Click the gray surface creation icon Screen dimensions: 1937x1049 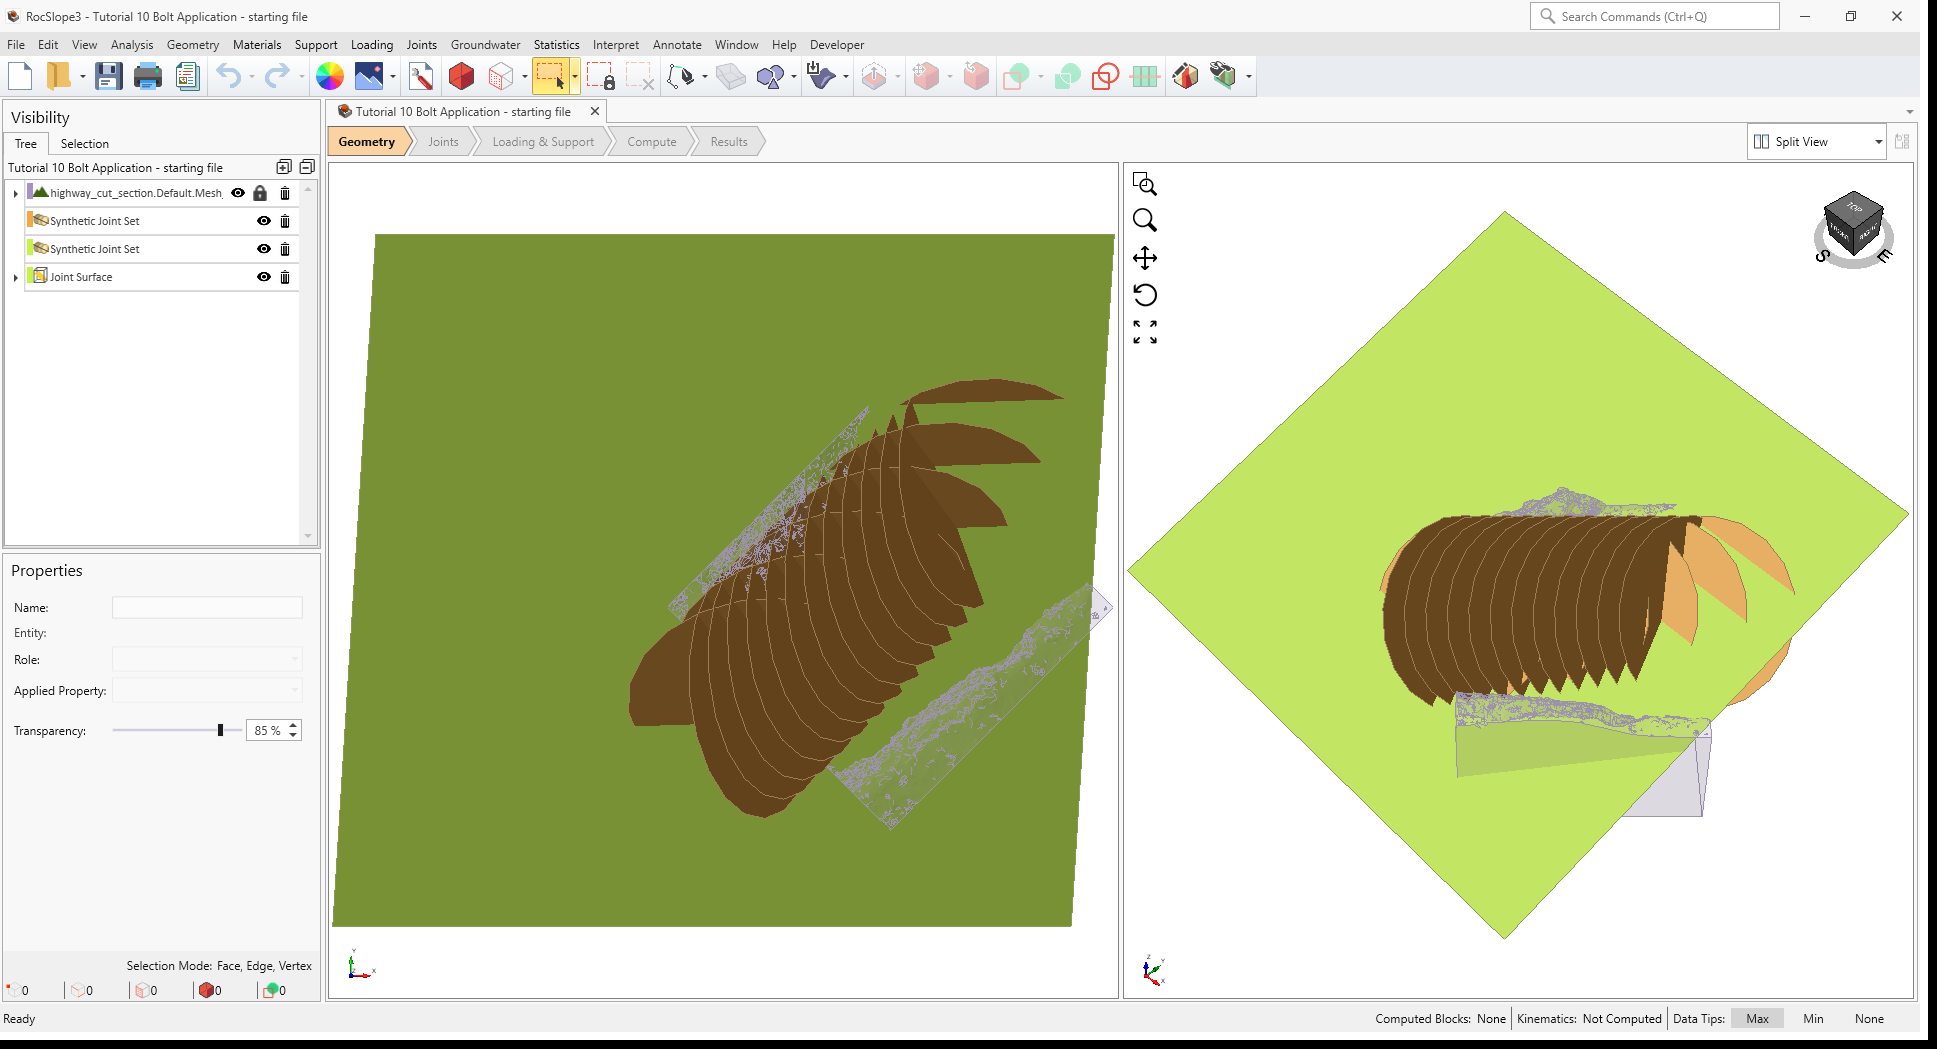click(x=731, y=76)
